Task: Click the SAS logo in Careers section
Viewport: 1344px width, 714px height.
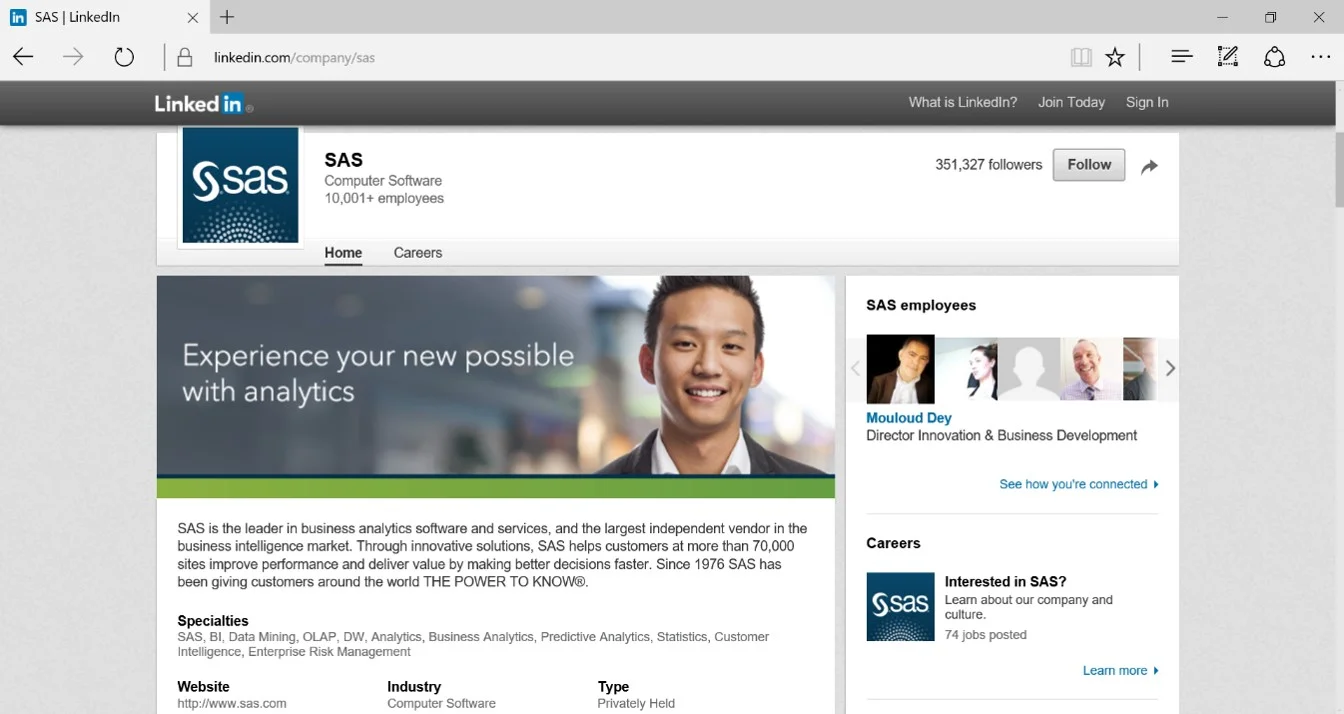Action: (x=900, y=606)
